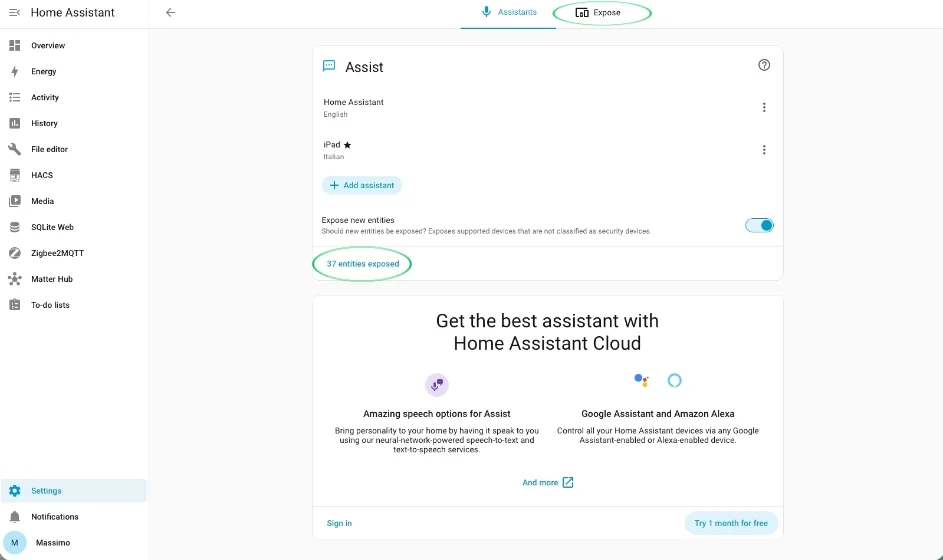Click the 'Get the best assistant' heading
Screen dimensions: 943x560
pos(547,332)
